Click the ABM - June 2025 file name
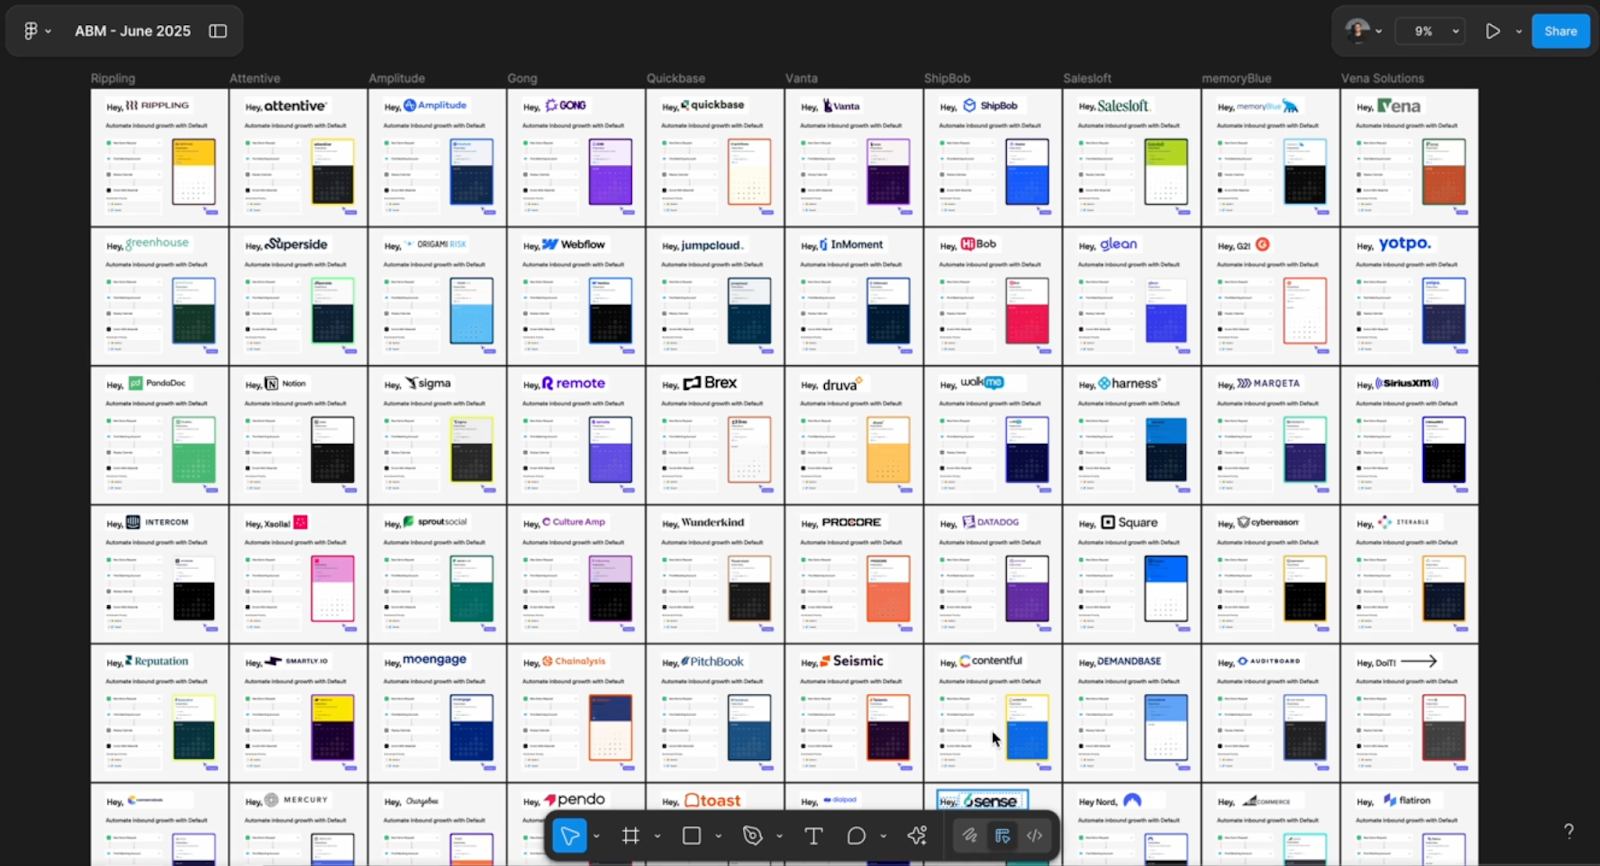The image size is (1600, 866). pyautogui.click(x=132, y=31)
